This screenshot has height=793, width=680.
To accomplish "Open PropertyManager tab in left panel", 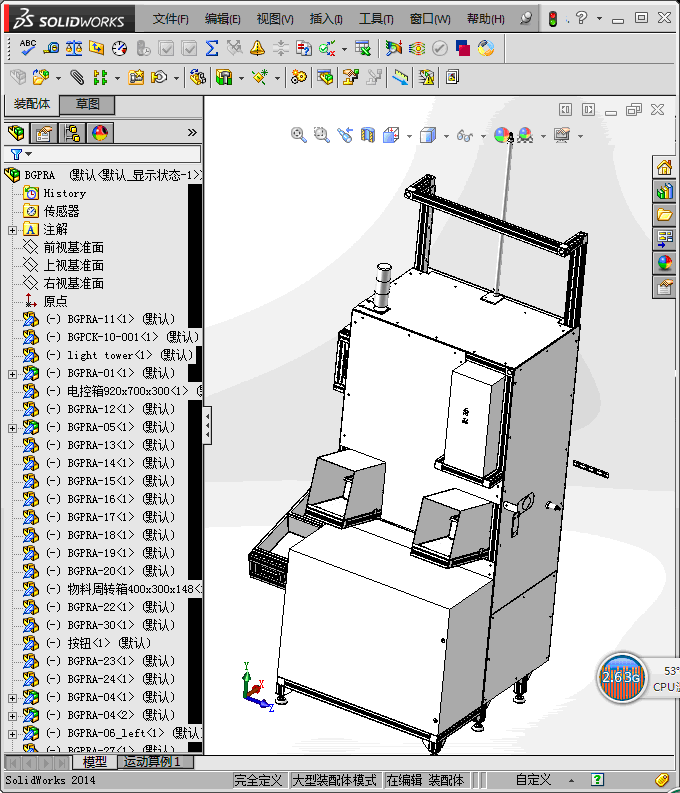I will pos(44,133).
